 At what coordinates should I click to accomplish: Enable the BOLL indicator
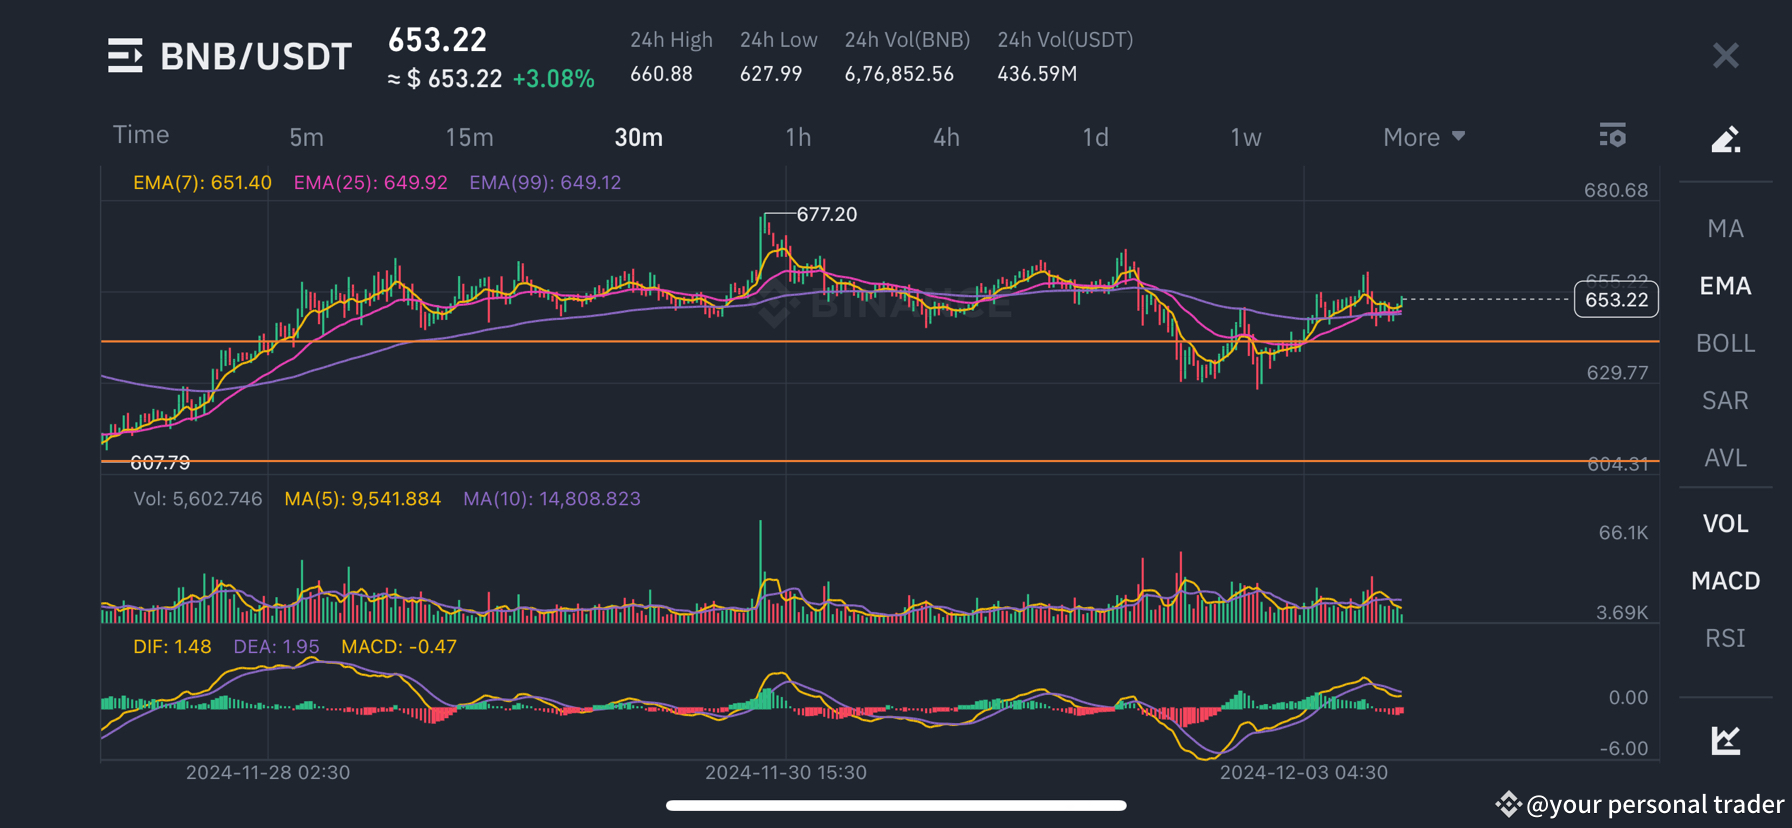pos(1726,343)
